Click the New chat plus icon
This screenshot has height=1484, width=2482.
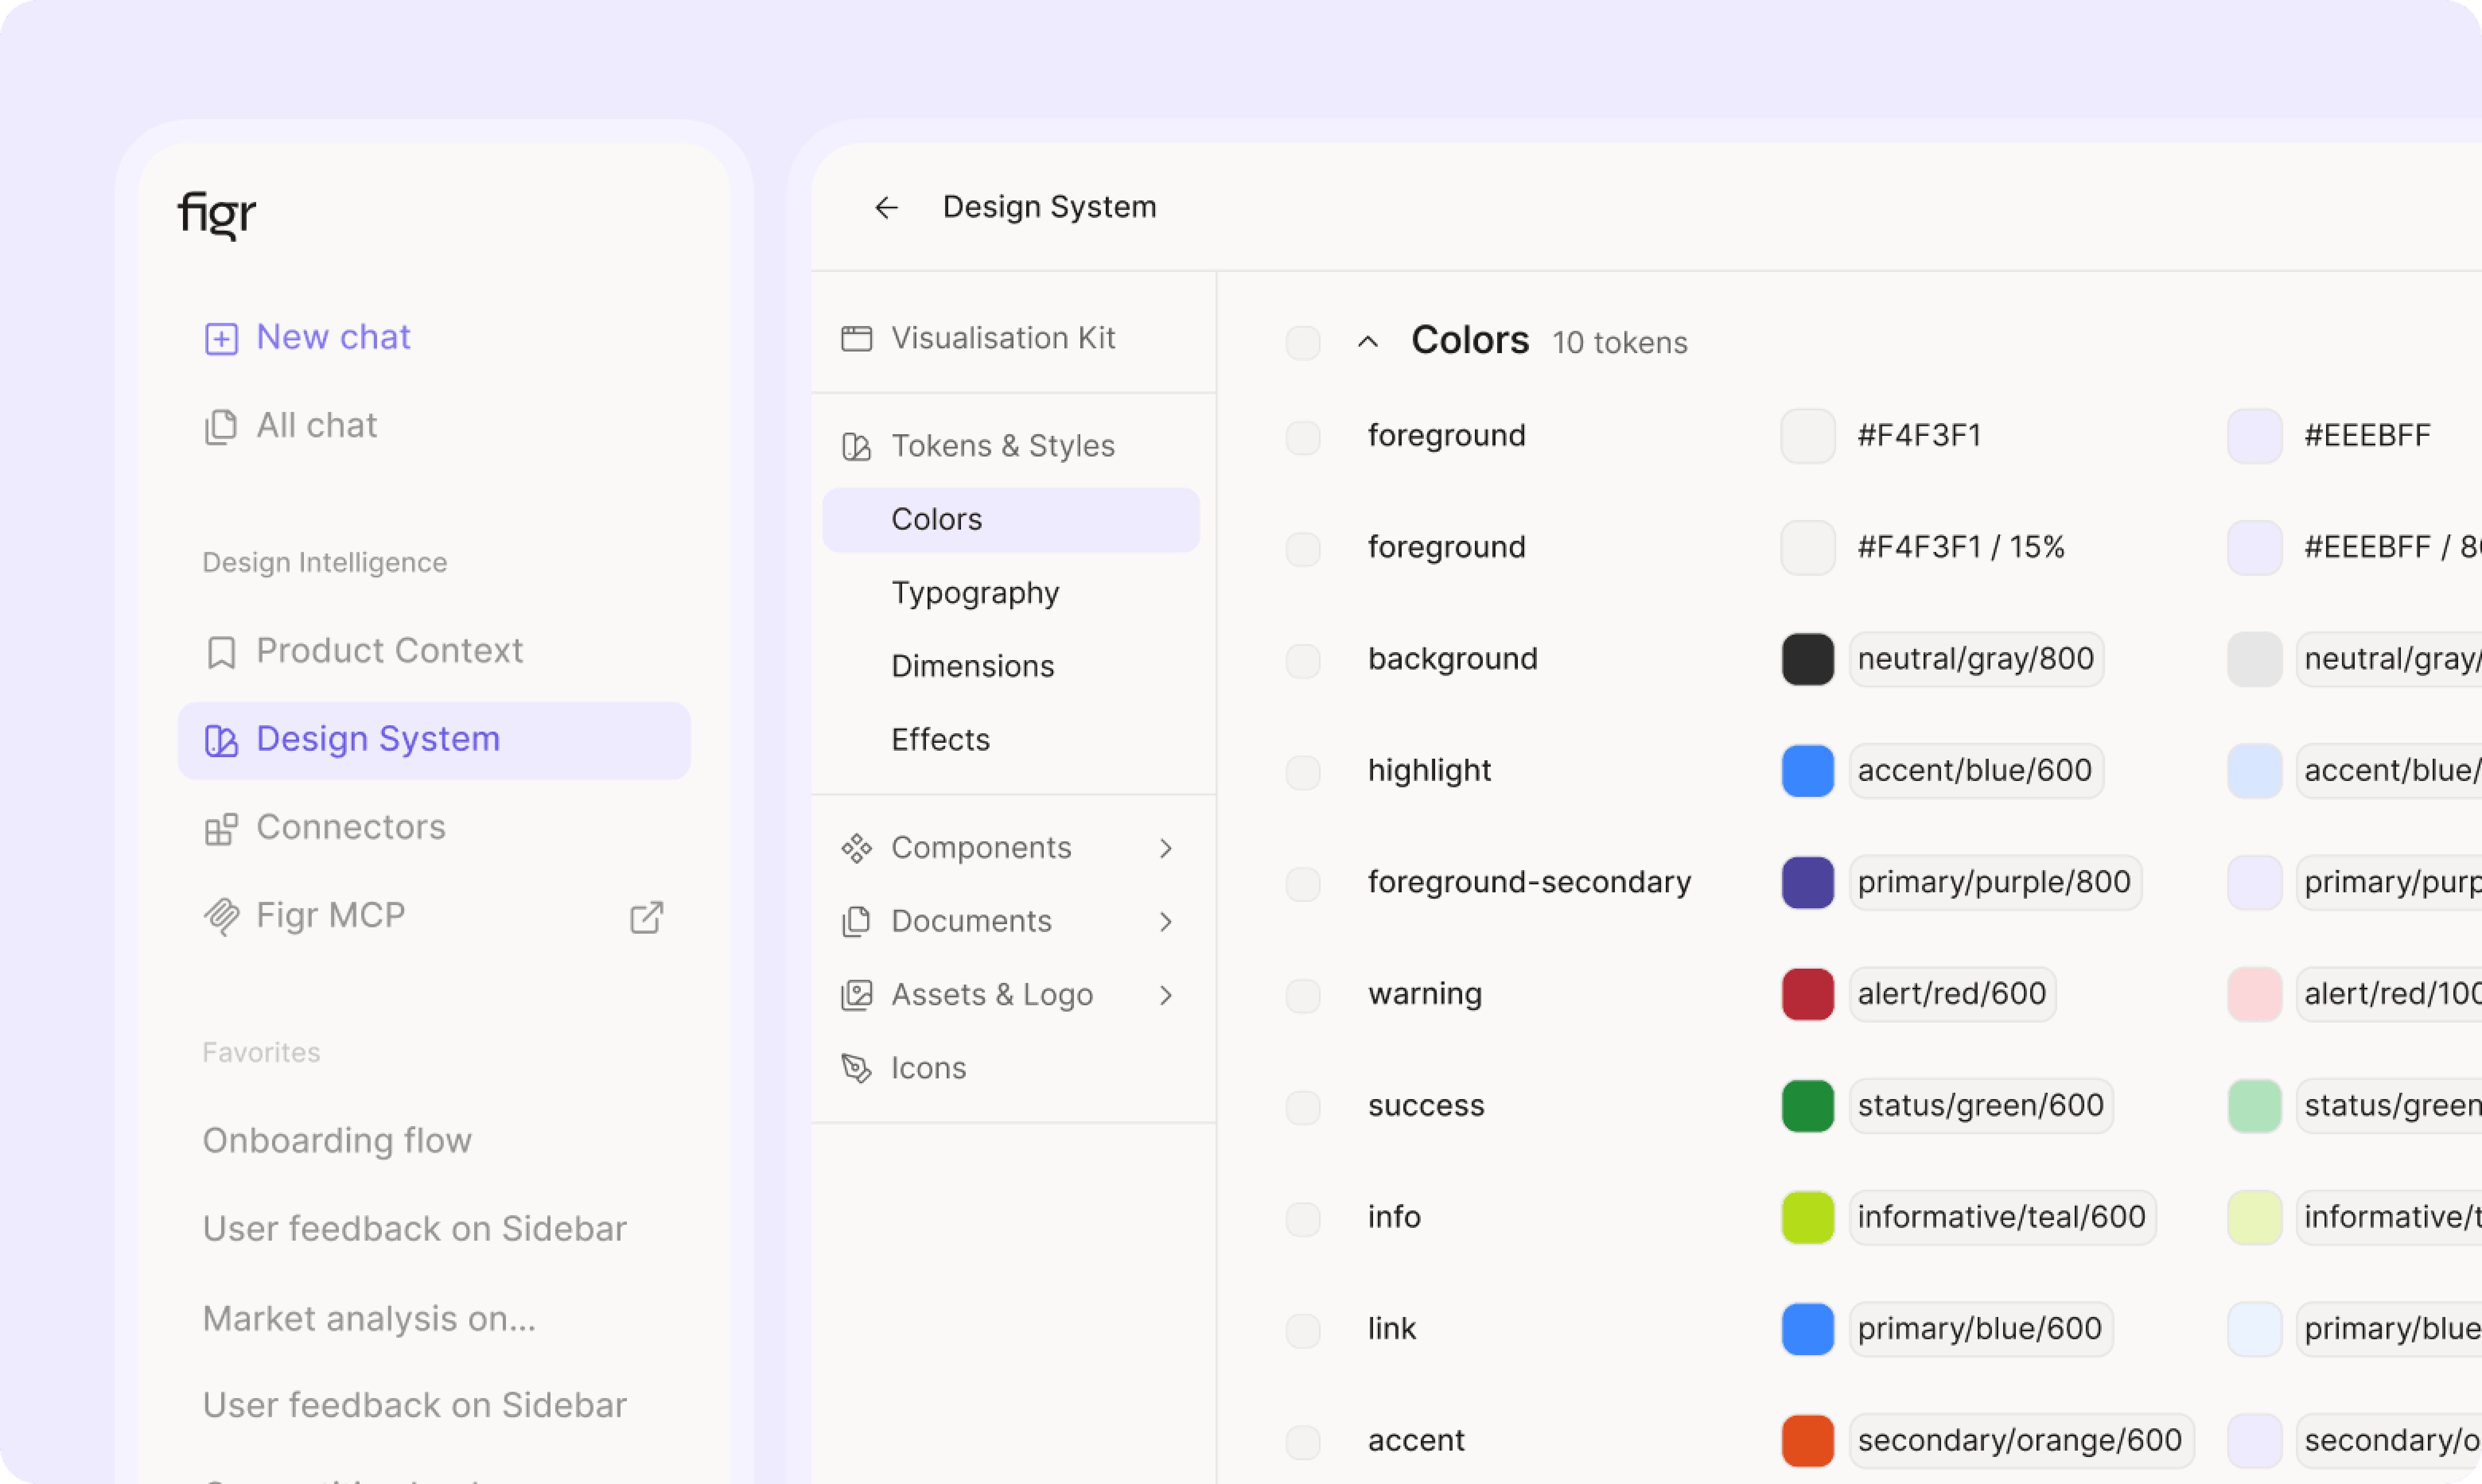coord(221,339)
